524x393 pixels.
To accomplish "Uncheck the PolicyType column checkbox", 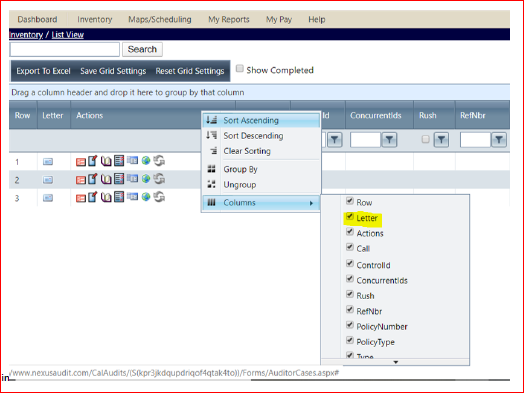I will [350, 340].
